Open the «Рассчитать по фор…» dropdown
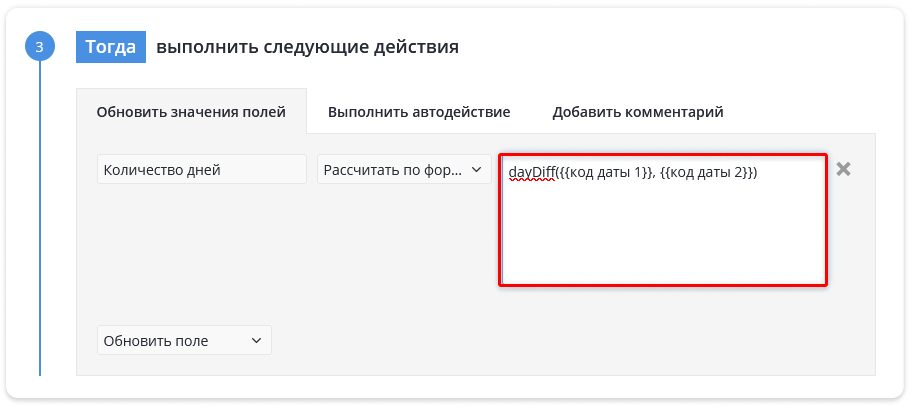Viewport: 913px width, 408px height. point(404,169)
